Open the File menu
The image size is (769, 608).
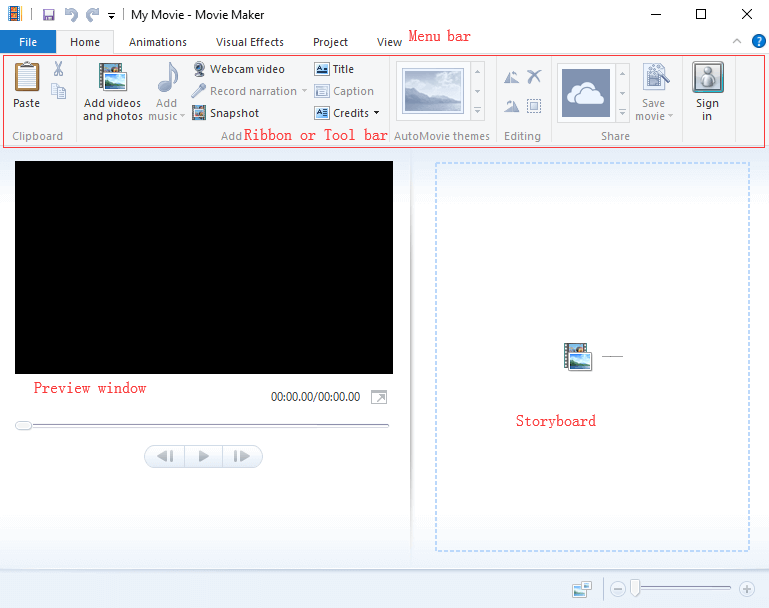click(28, 42)
